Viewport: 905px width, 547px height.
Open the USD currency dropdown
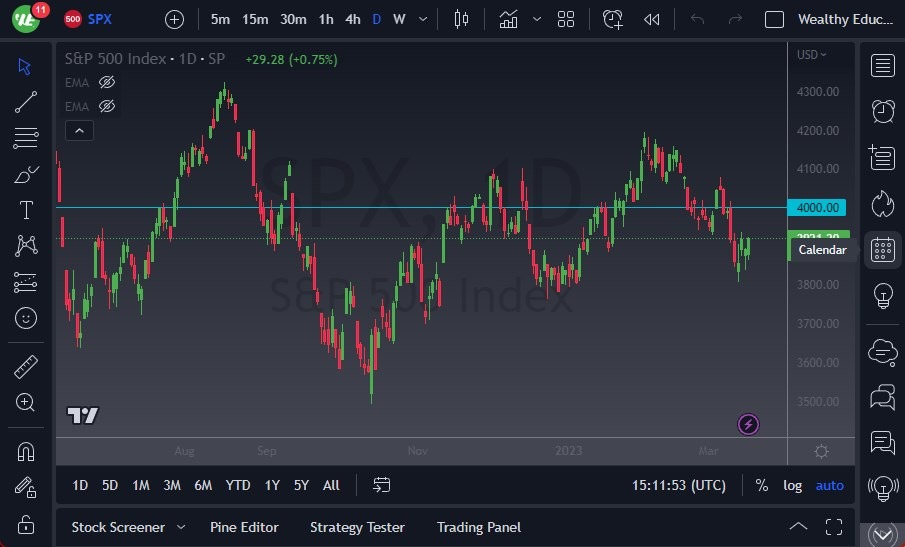click(x=810, y=55)
